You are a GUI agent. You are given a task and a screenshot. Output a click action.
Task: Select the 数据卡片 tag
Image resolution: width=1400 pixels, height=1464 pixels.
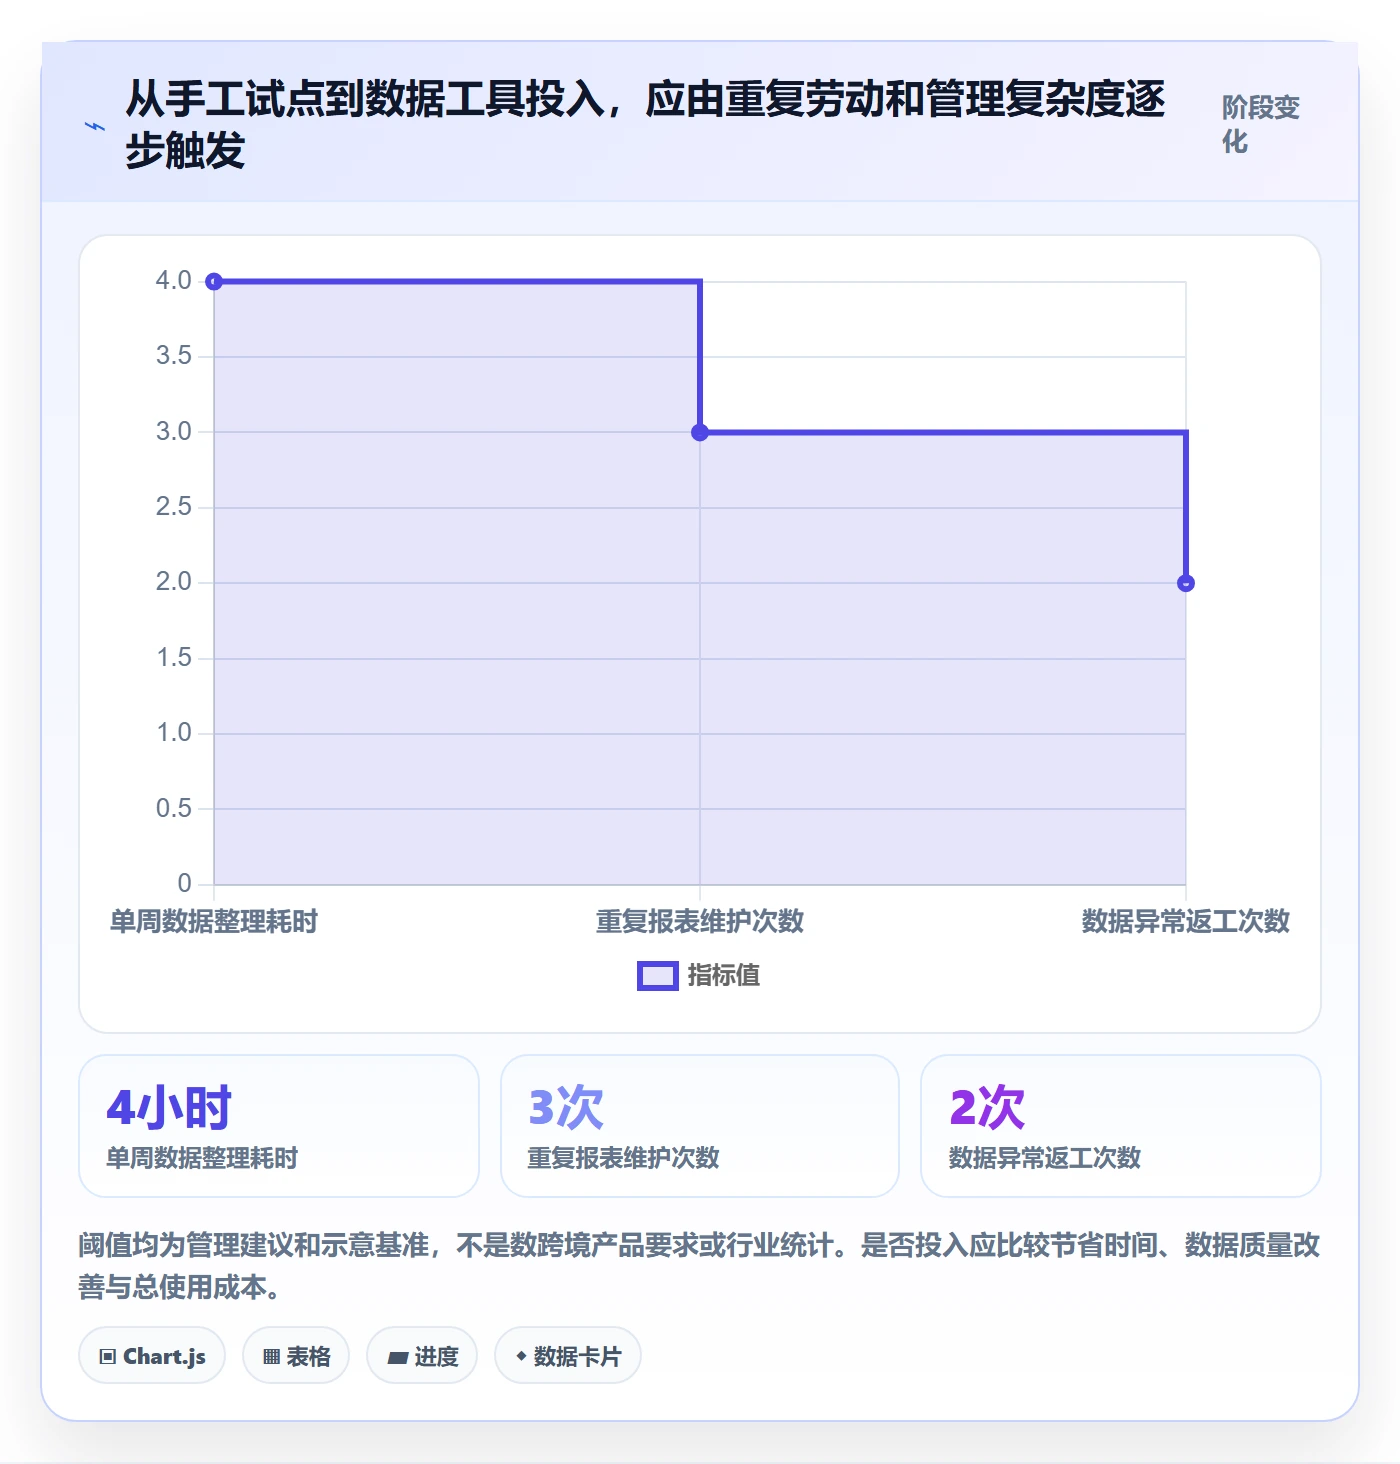[568, 1356]
